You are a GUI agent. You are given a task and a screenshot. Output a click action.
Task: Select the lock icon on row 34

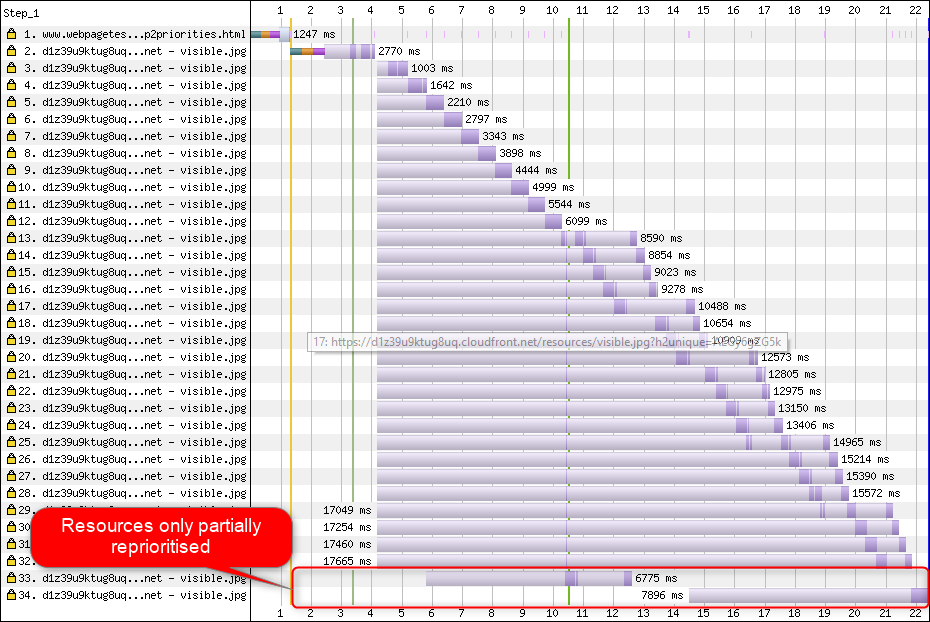tap(11, 595)
